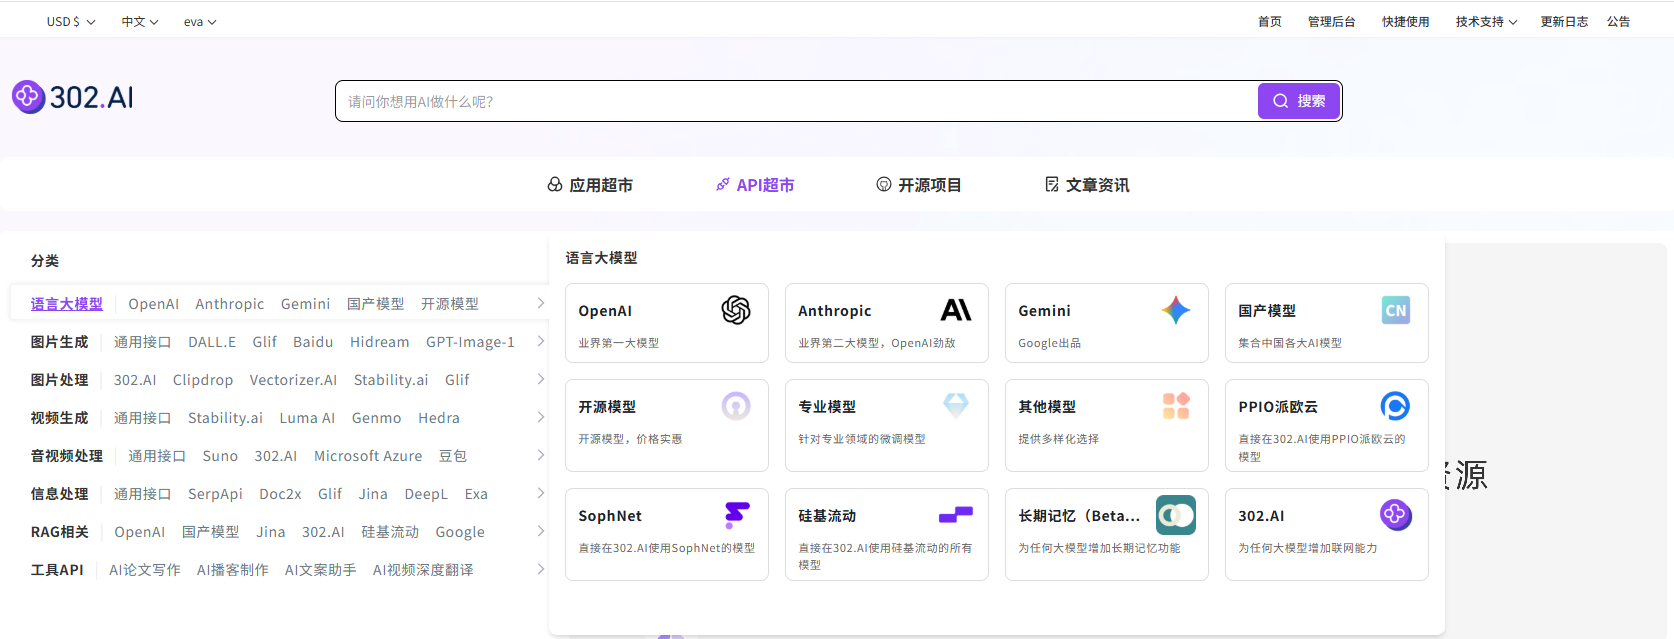Open the 更新日志 link

click(1564, 21)
